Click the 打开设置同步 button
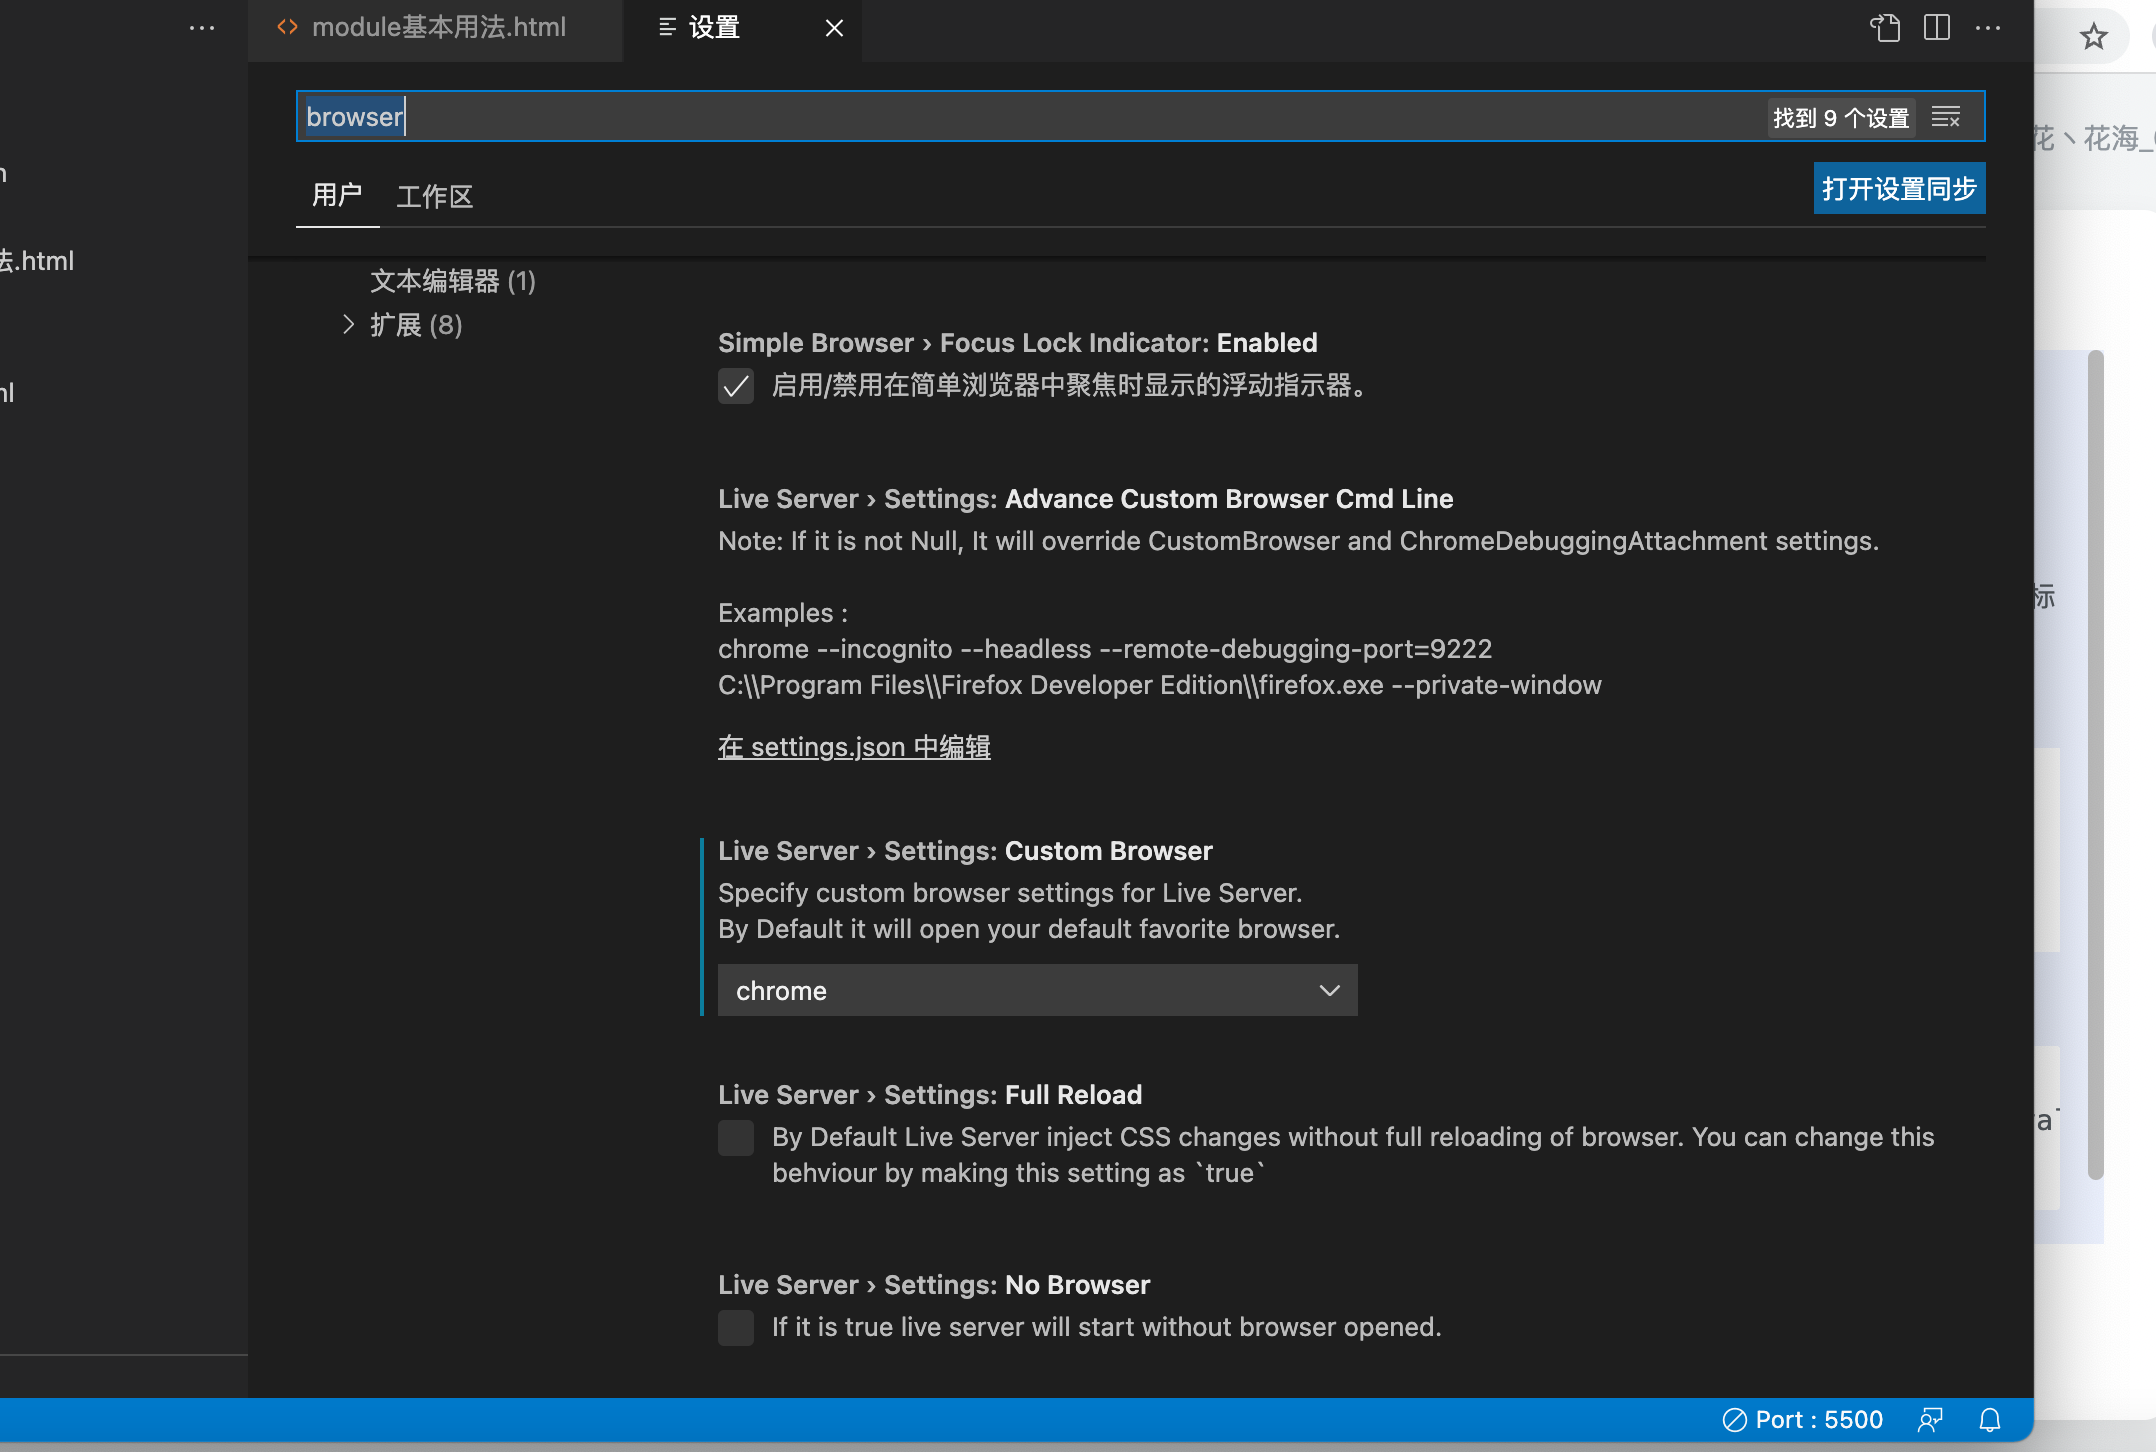This screenshot has width=2156, height=1452. [1898, 189]
